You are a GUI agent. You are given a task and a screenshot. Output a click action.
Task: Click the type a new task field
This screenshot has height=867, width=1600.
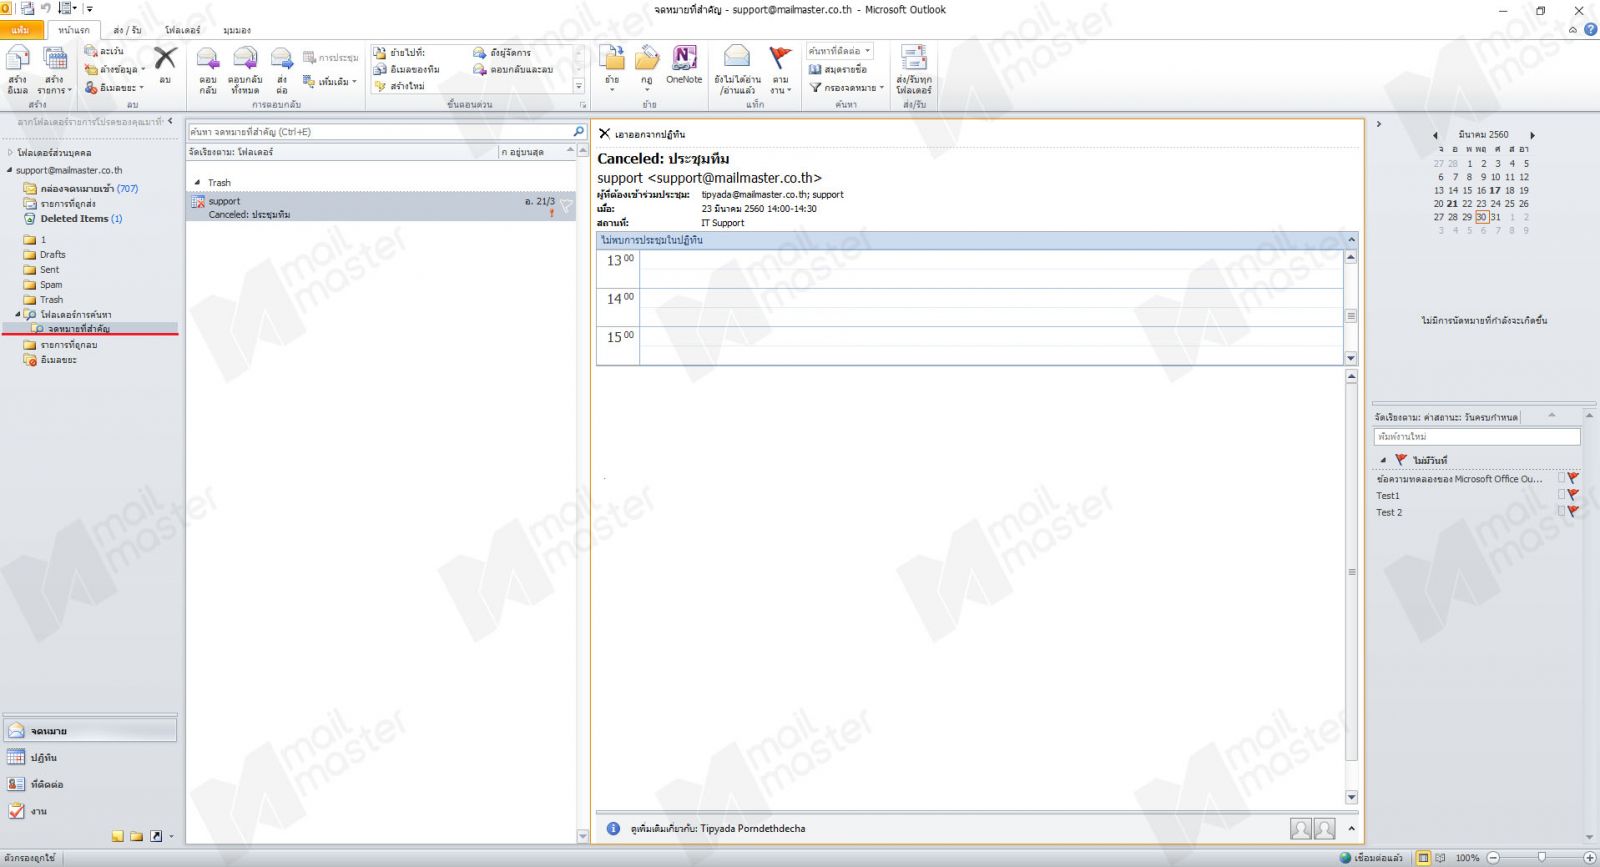1477,436
